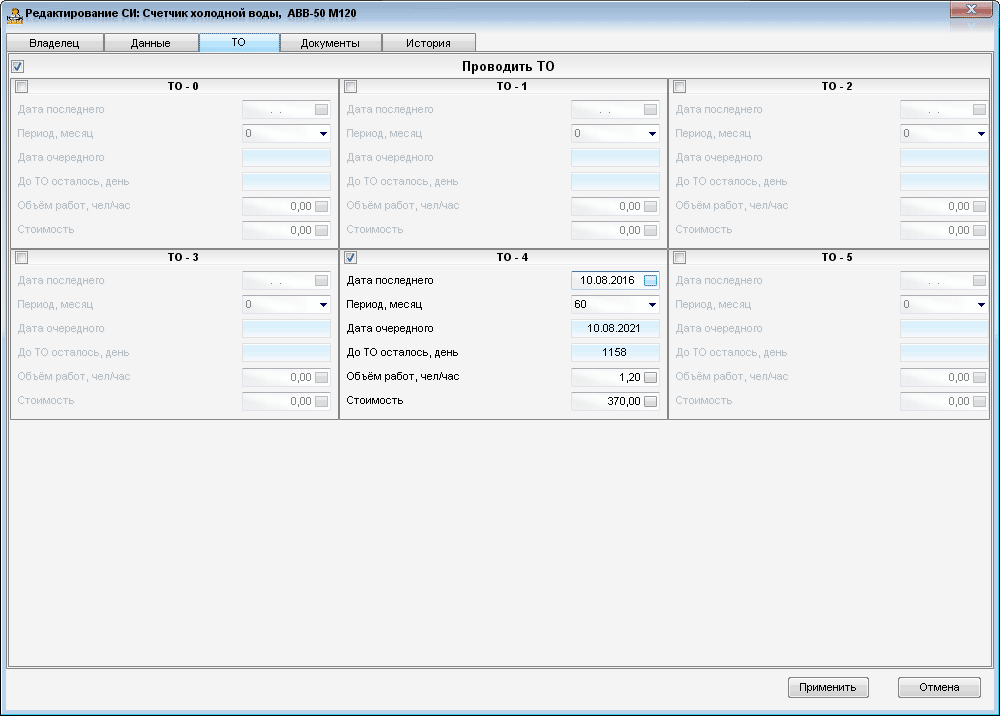This screenshot has width=1000, height=716.
Task: Expand the TO-4 period month dropdown
Action: tap(652, 305)
